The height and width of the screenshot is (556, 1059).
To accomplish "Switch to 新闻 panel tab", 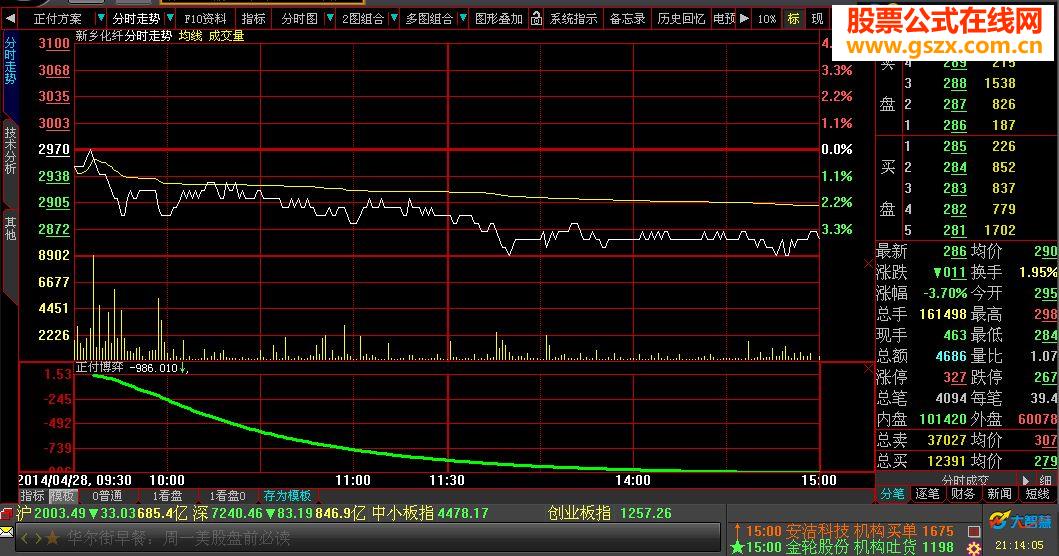I will click(999, 494).
